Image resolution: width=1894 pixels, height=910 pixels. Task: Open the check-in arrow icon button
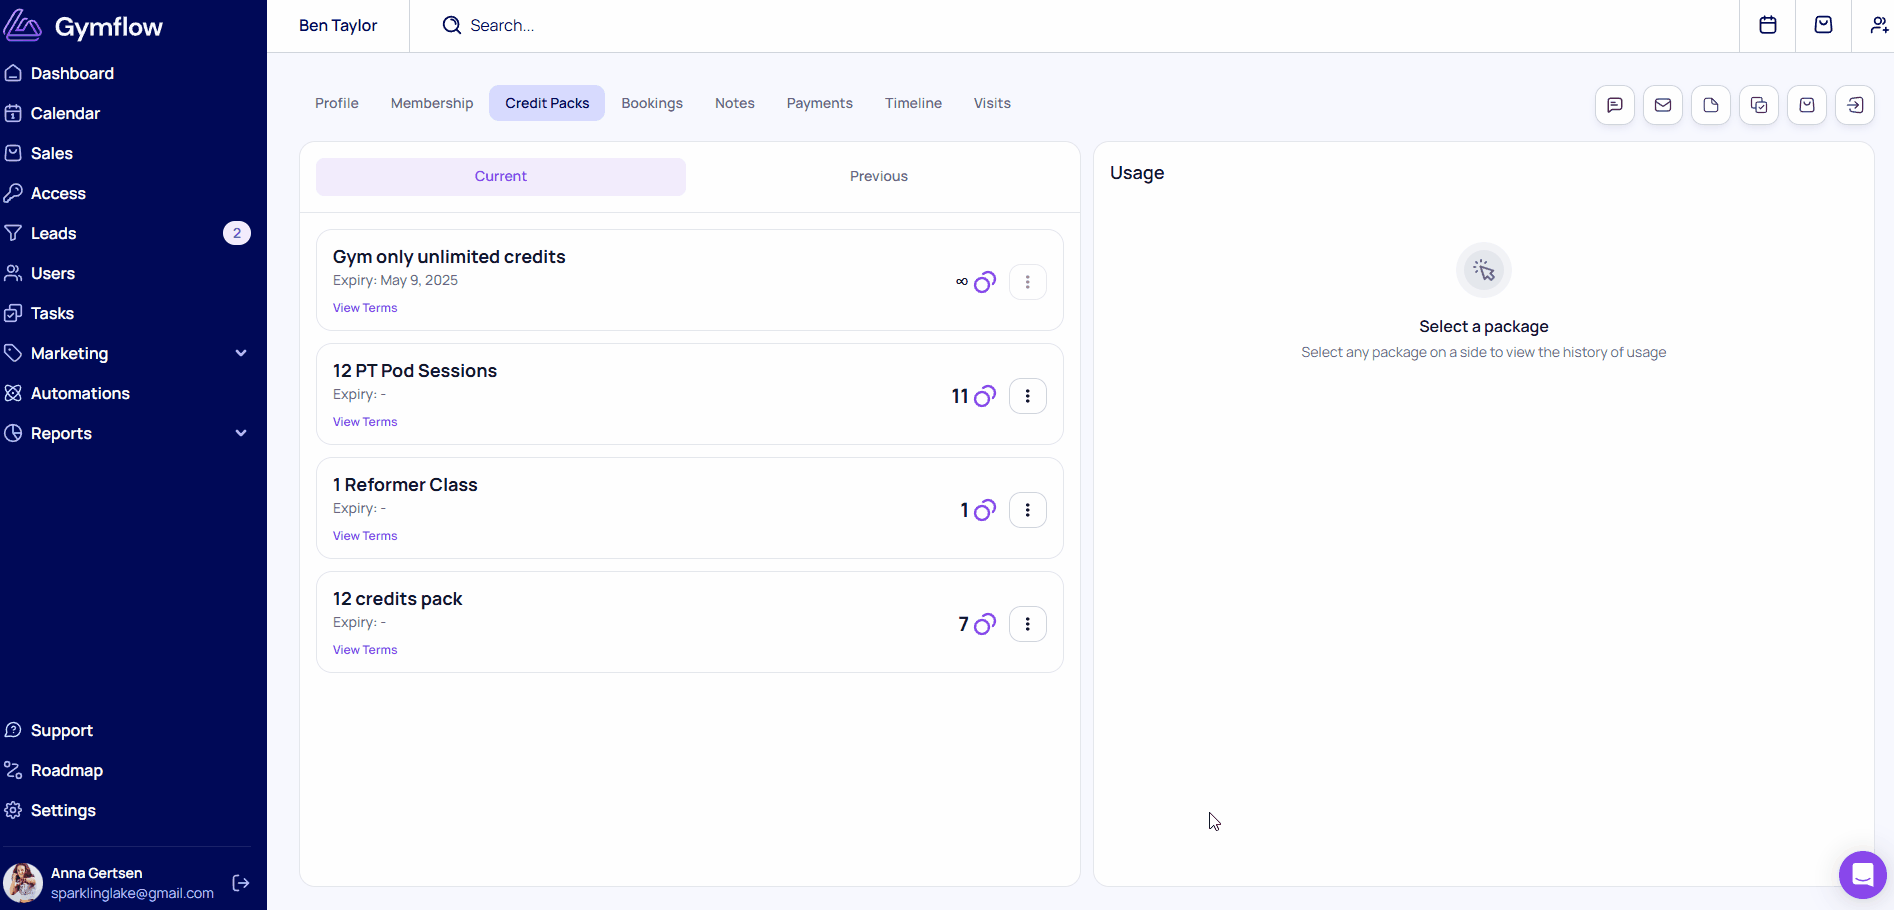tap(1854, 105)
